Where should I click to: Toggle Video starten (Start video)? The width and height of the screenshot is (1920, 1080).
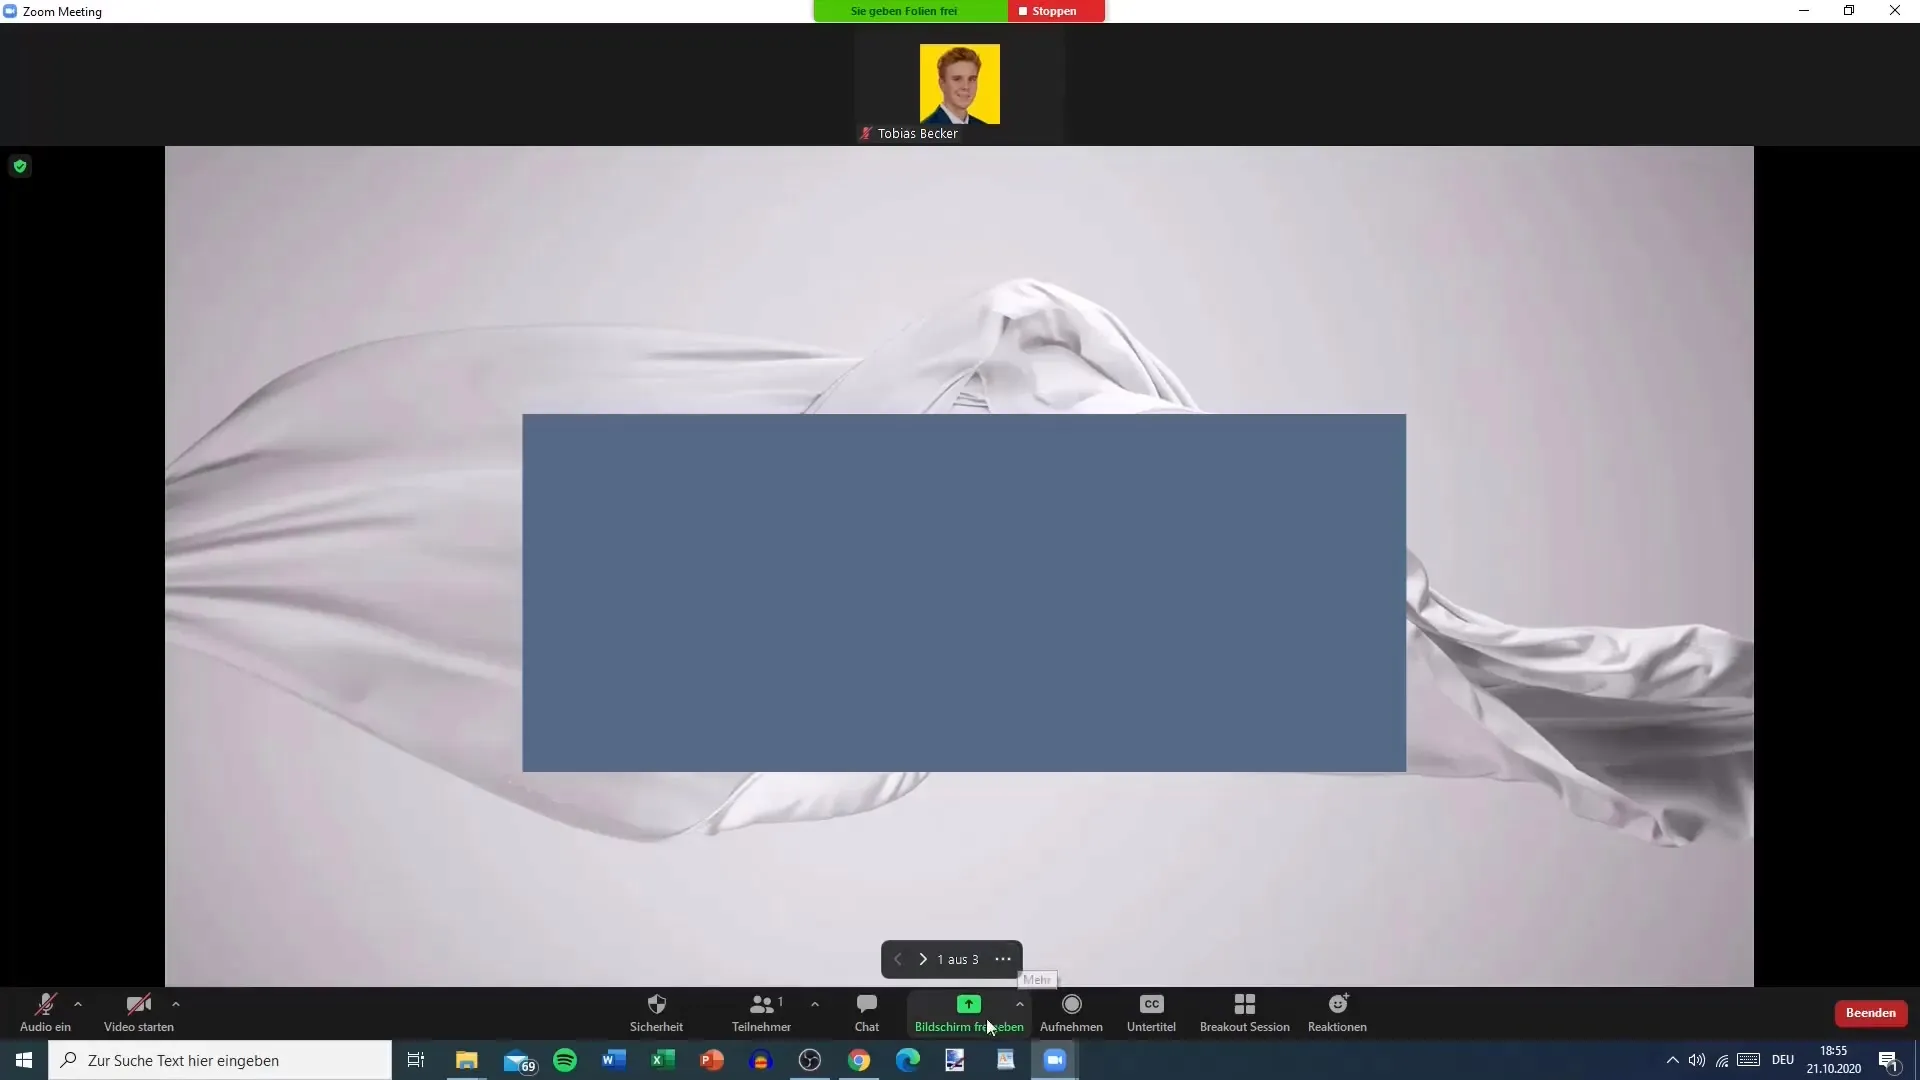coord(136,1011)
